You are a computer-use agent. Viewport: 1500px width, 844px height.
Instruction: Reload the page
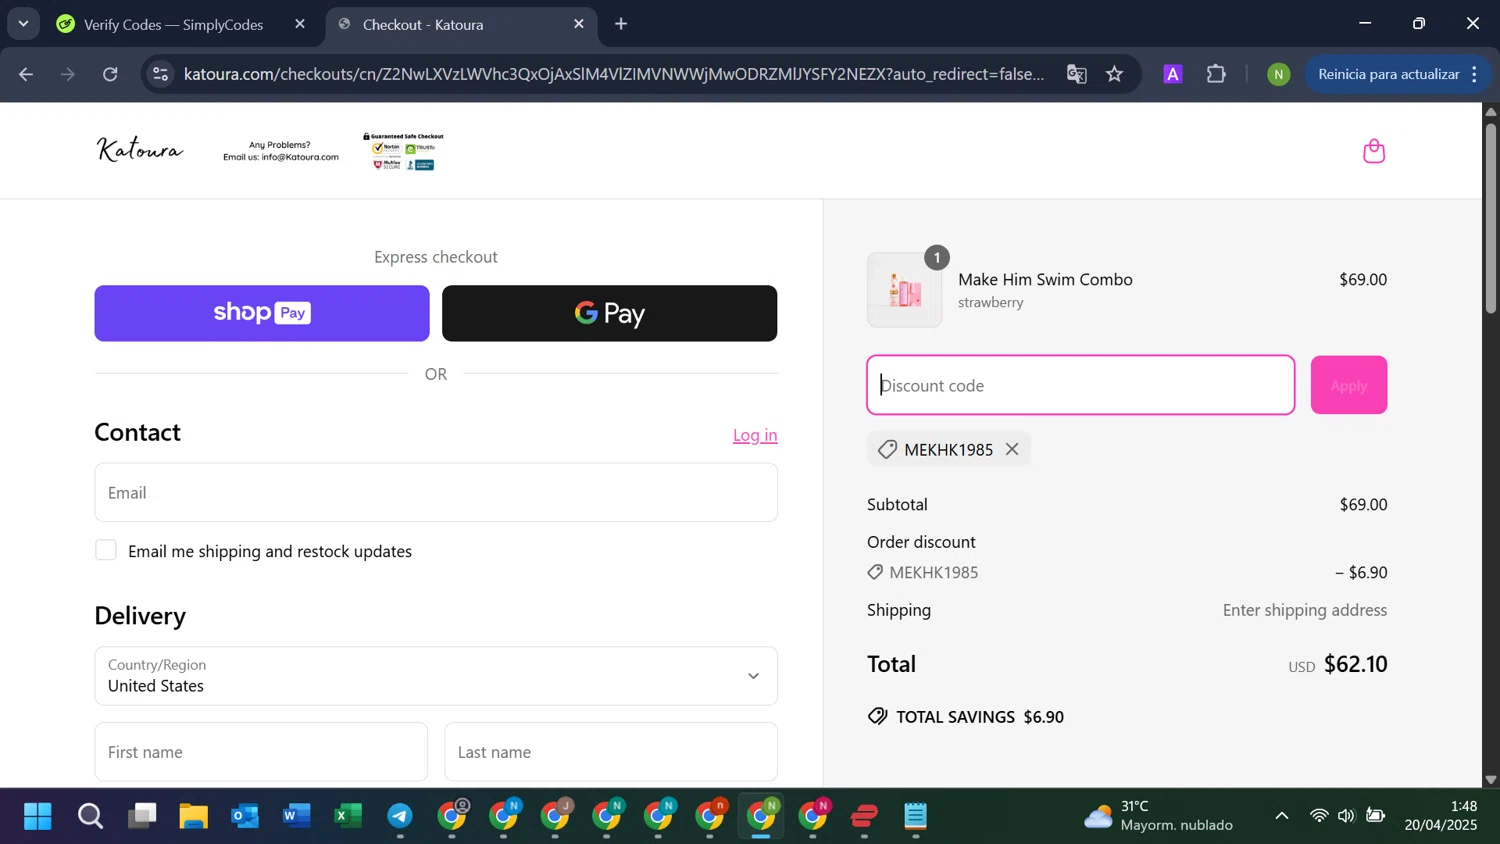click(110, 74)
